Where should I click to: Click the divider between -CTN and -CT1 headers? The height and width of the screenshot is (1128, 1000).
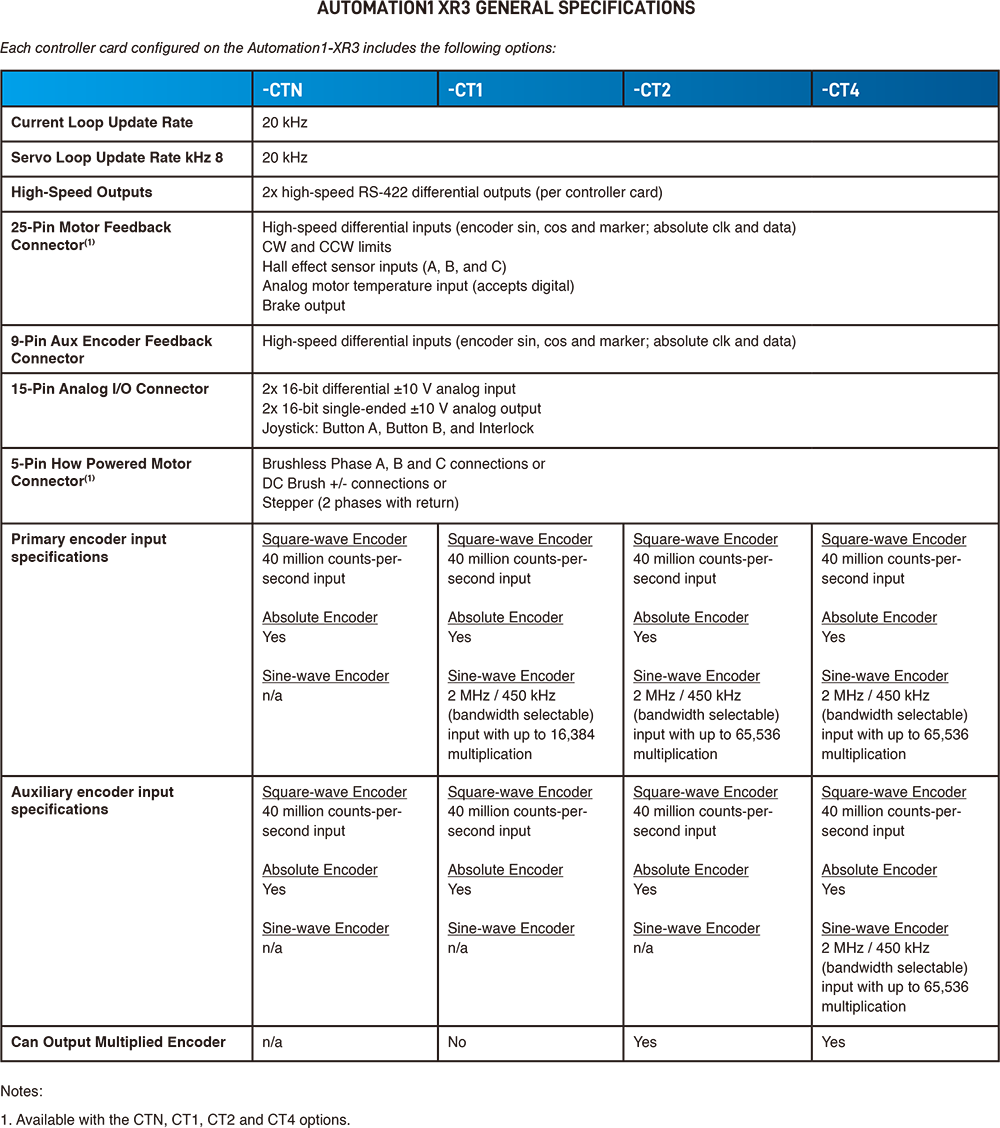[x=438, y=89]
